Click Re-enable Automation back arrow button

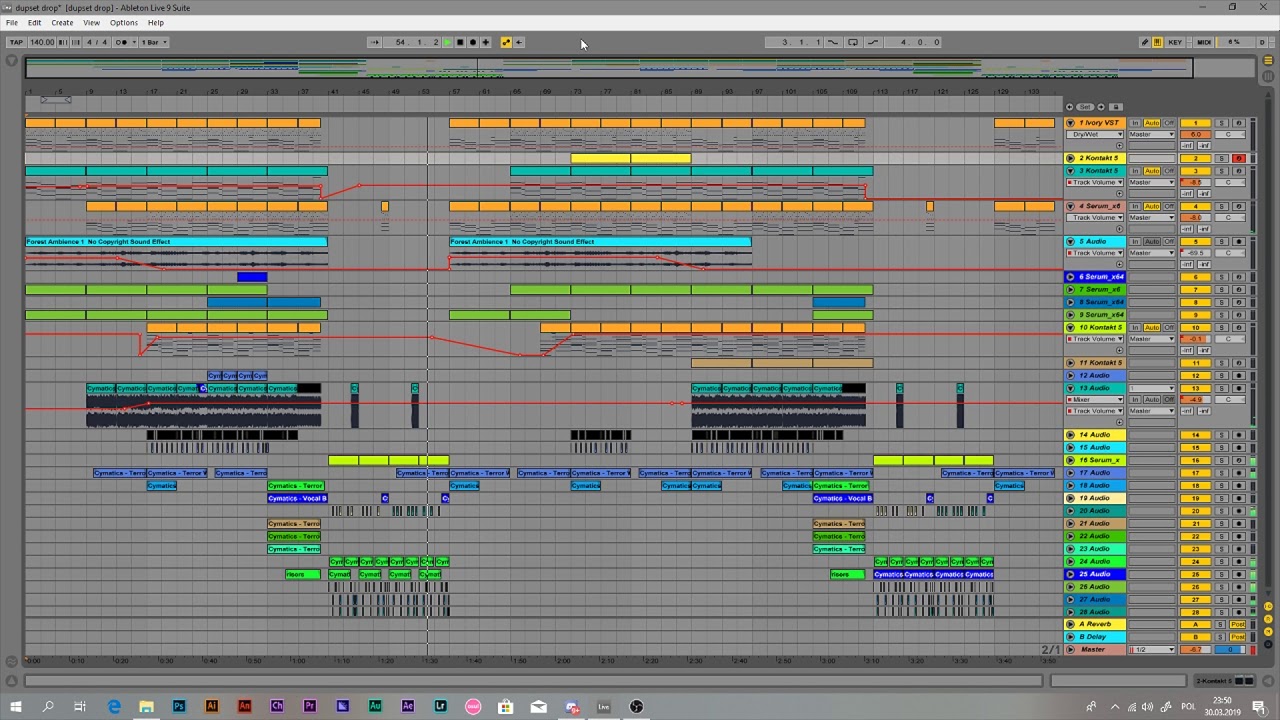(x=519, y=42)
